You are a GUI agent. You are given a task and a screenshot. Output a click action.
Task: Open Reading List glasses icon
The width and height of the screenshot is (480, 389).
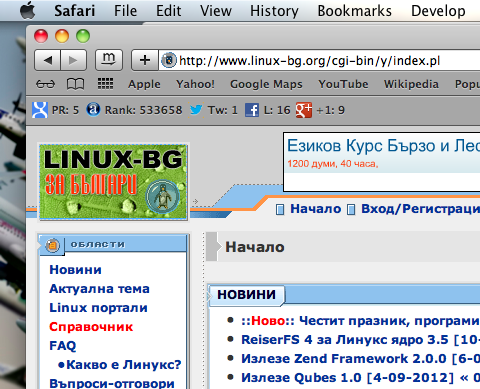[45, 84]
